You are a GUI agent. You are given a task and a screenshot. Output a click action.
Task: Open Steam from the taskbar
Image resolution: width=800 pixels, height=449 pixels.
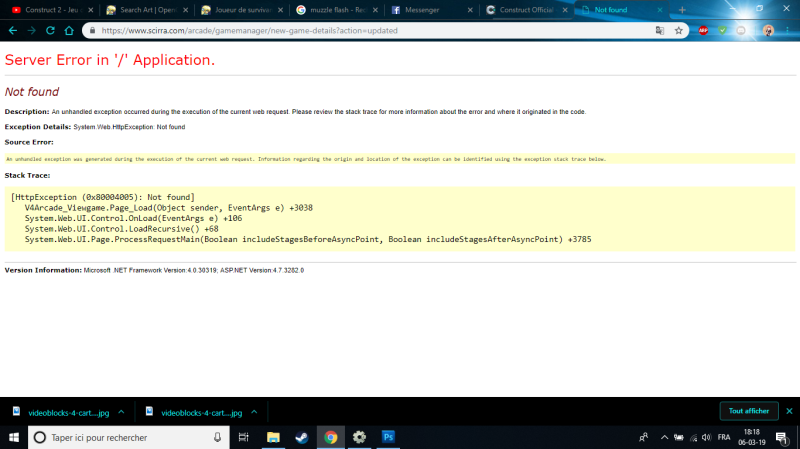302,437
